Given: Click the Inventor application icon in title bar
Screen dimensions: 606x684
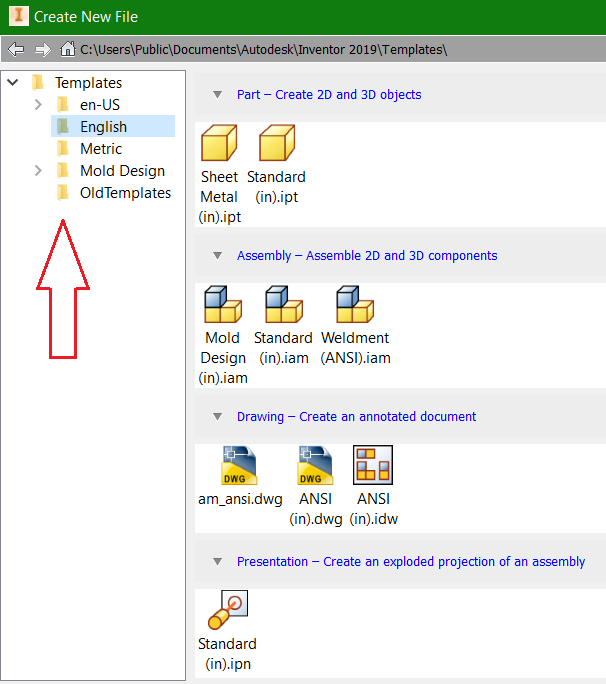Looking at the screenshot, I should pyautogui.click(x=19, y=16).
